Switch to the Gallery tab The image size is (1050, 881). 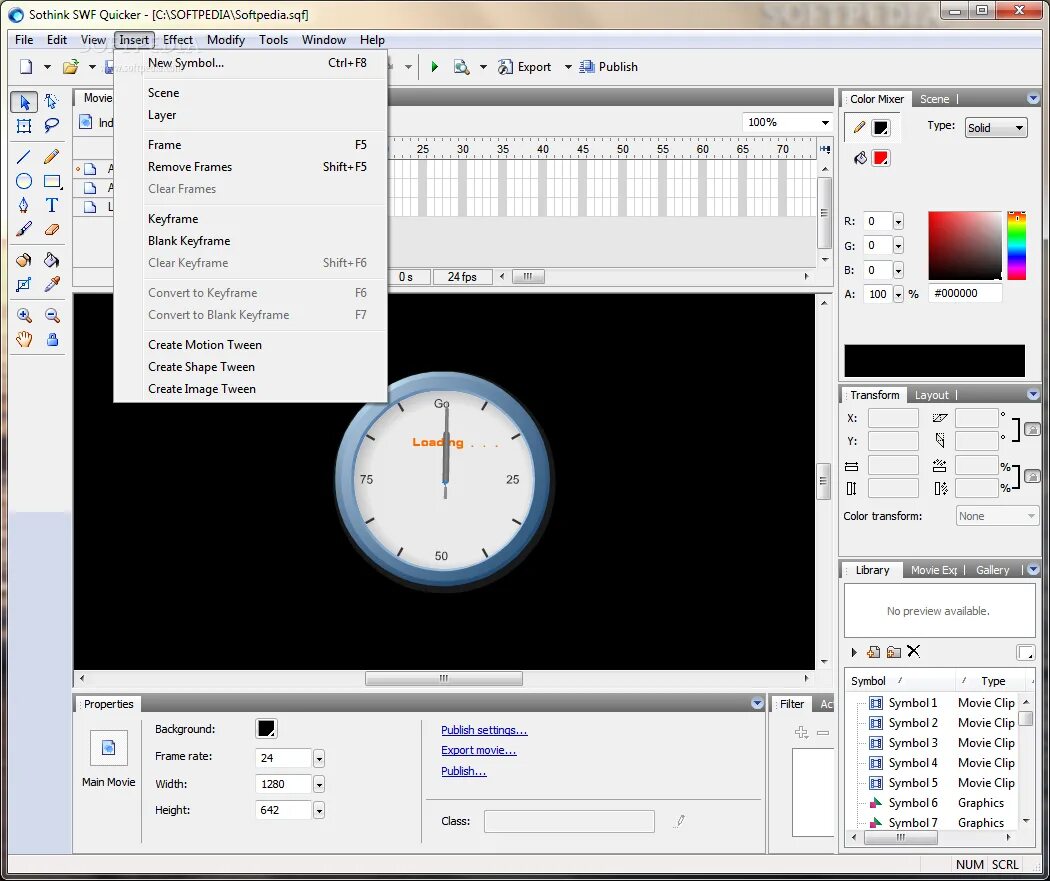(992, 570)
